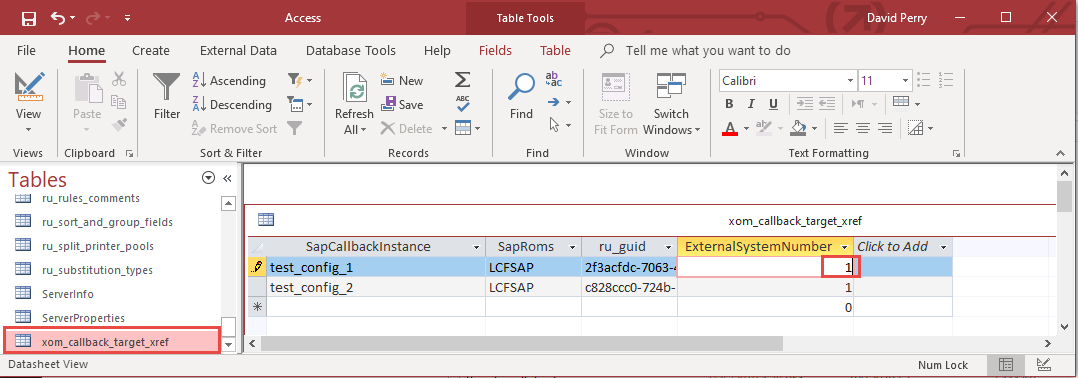Click the Totals sigma icon
Viewport: 1078px width, 378px height.
[x=463, y=80]
